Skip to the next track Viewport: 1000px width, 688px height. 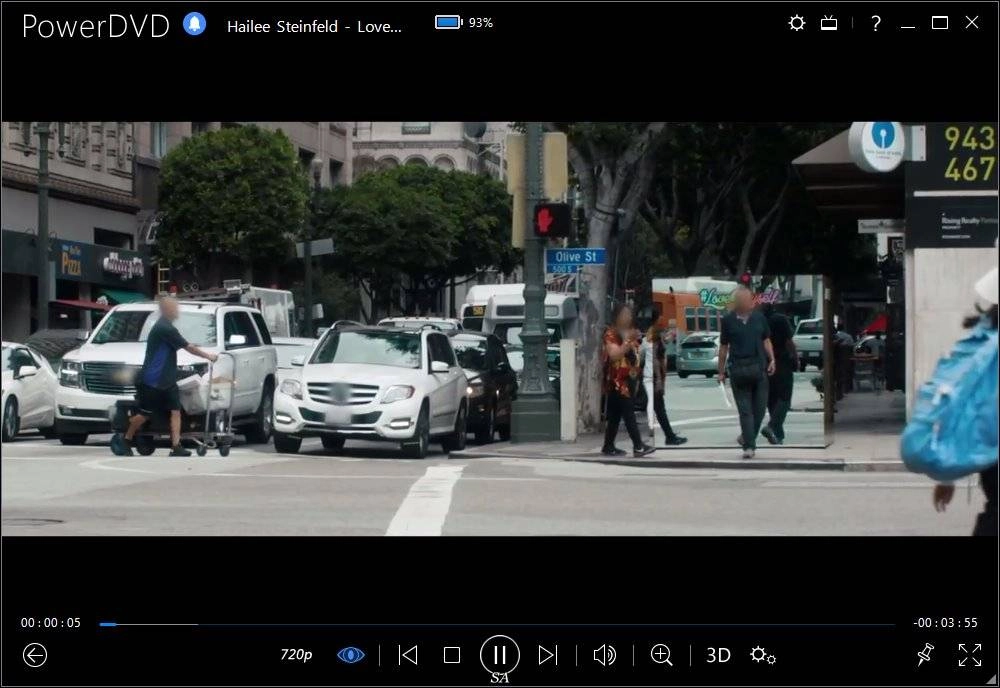(548, 655)
